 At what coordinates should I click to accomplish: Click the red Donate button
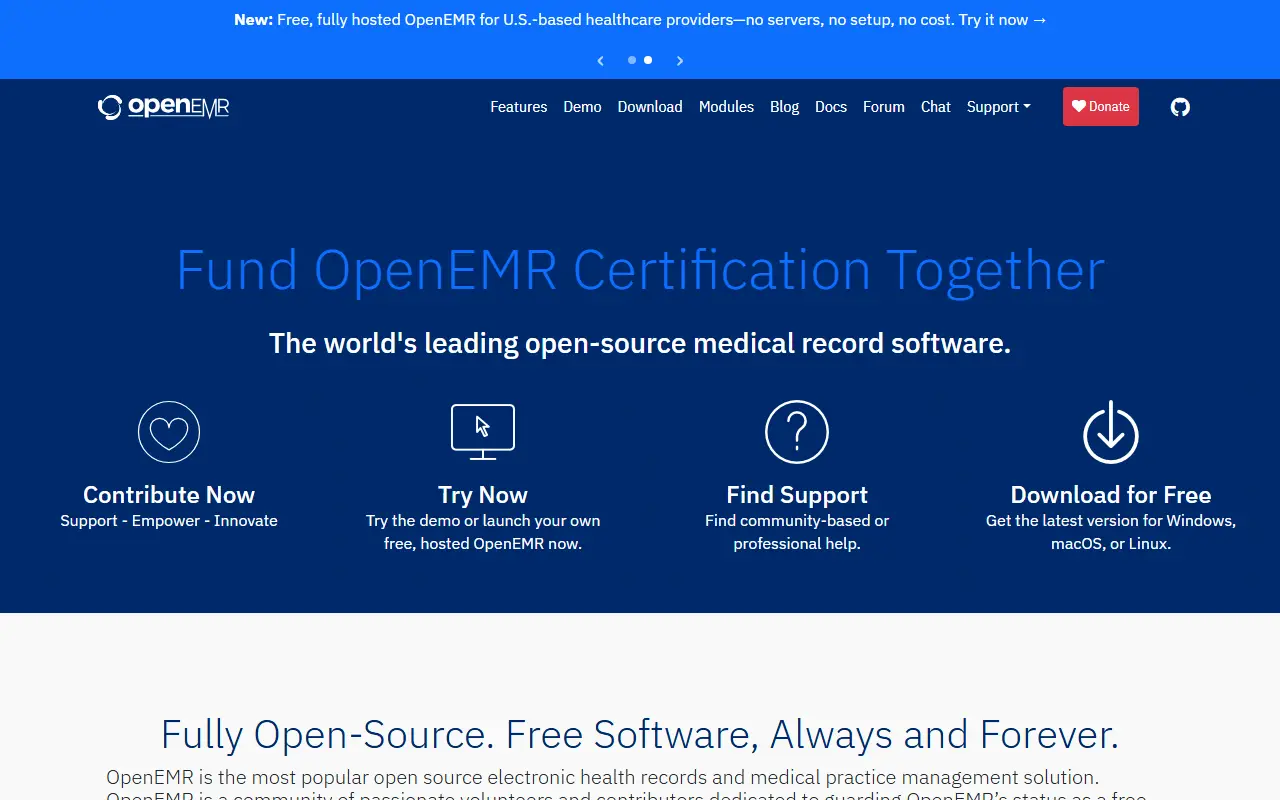(1101, 107)
